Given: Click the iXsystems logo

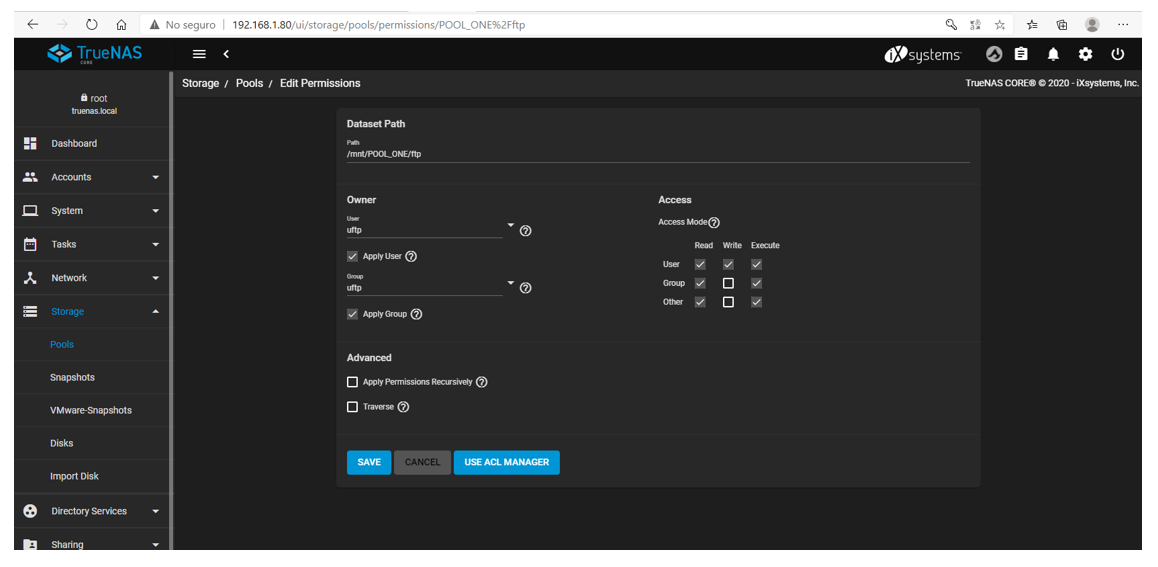Looking at the screenshot, I should point(923,55).
